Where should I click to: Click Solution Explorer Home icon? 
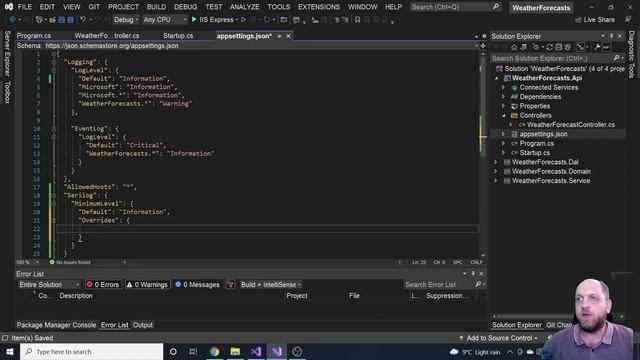(514, 47)
